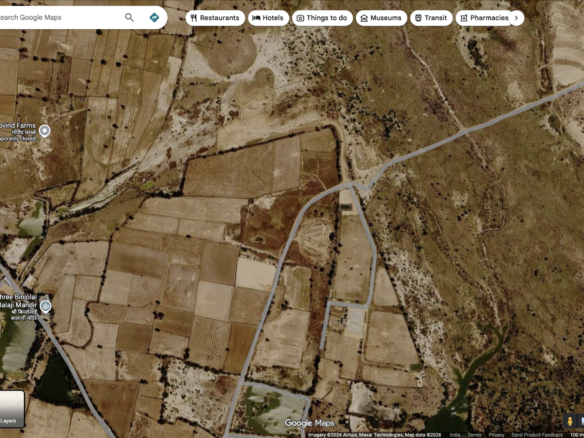The height and width of the screenshot is (438, 584).
Task: Click the search magnifier icon
Action: coord(129,17)
